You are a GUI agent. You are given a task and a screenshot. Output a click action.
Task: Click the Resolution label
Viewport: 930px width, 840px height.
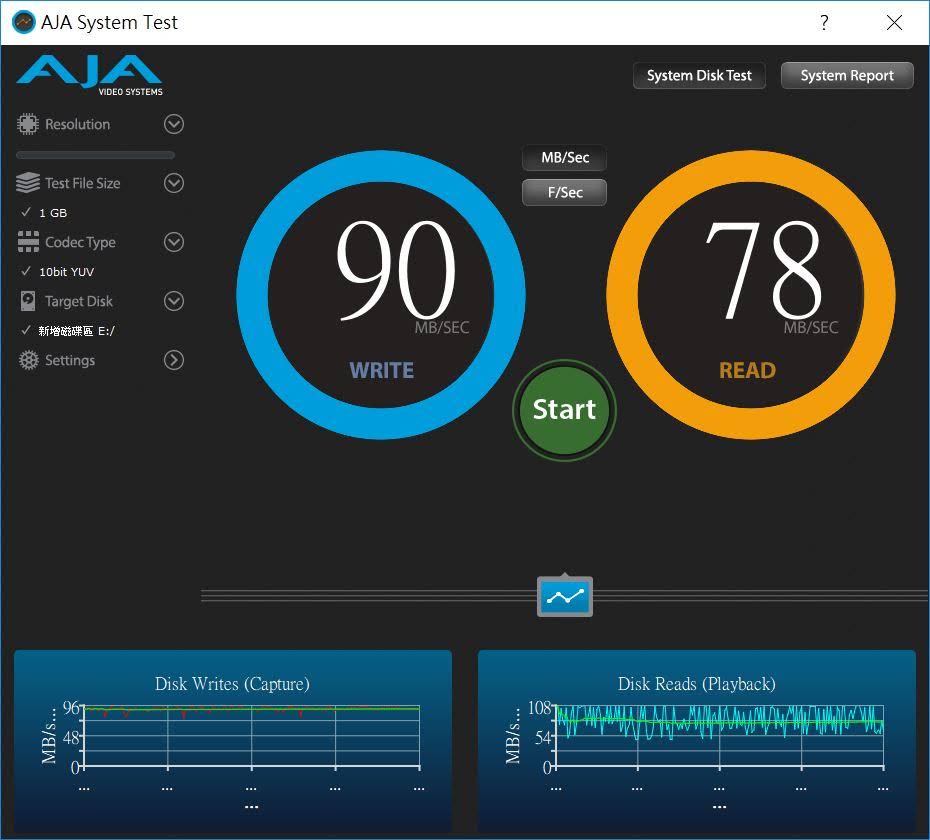[x=78, y=124]
